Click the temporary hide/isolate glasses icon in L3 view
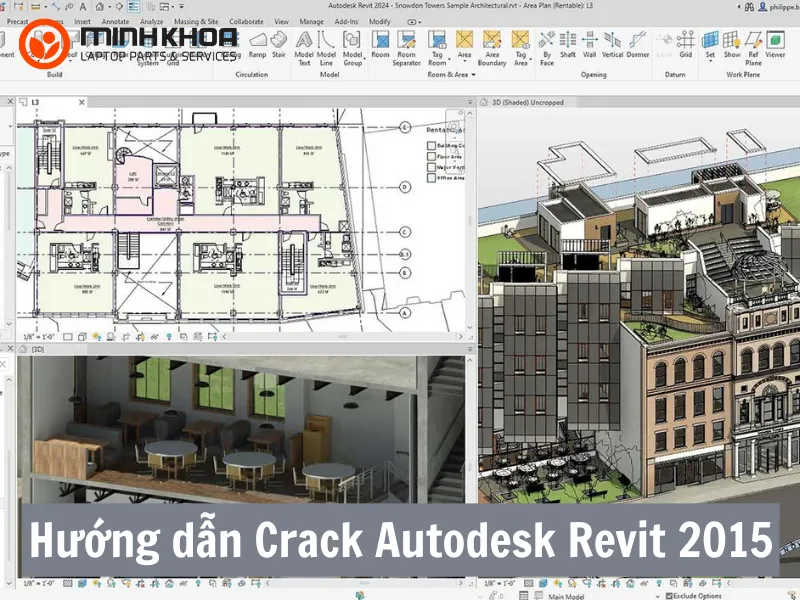 click(155, 337)
